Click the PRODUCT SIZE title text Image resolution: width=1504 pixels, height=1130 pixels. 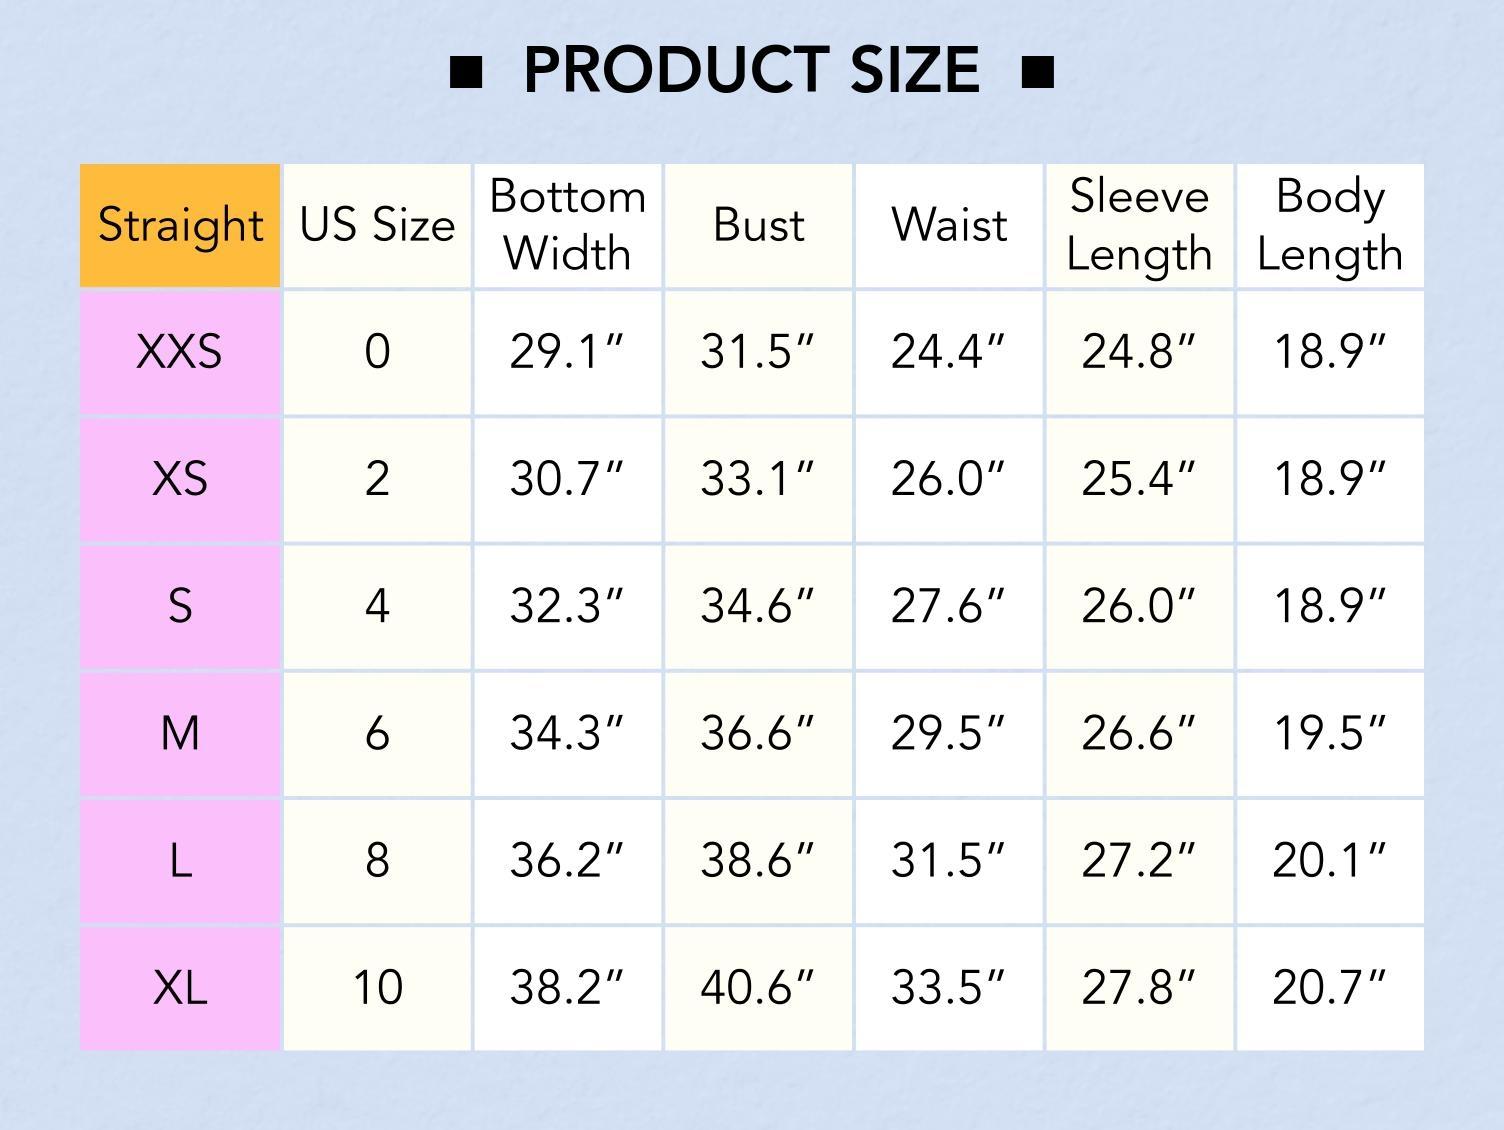pyautogui.click(x=751, y=70)
